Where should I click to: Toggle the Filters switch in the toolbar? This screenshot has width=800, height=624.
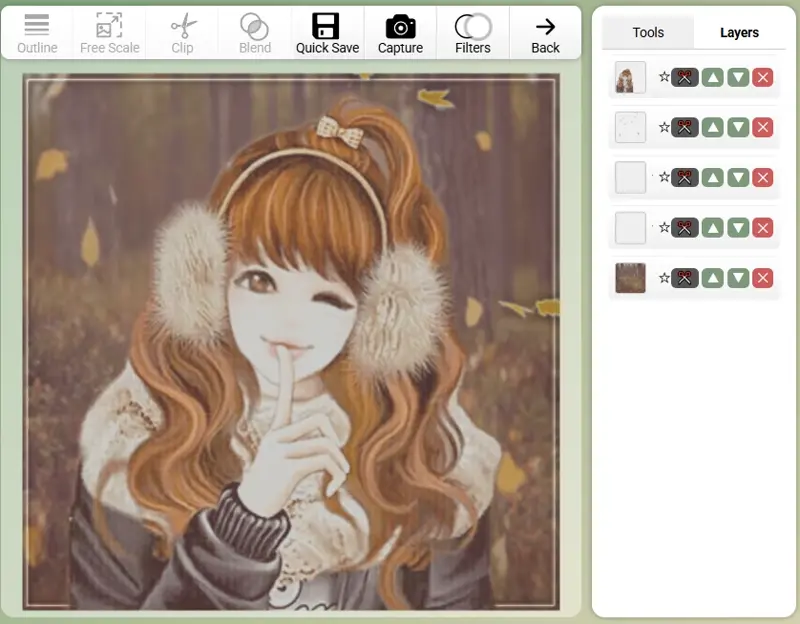point(473,26)
